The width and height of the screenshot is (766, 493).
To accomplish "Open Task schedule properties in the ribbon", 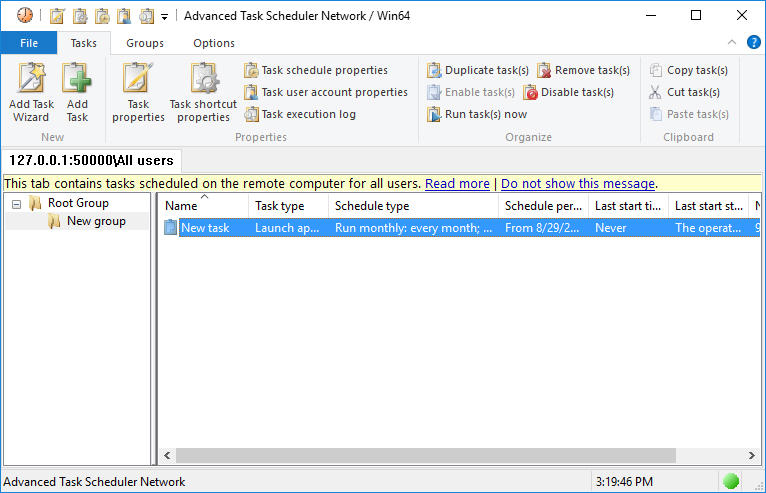I will tap(316, 70).
